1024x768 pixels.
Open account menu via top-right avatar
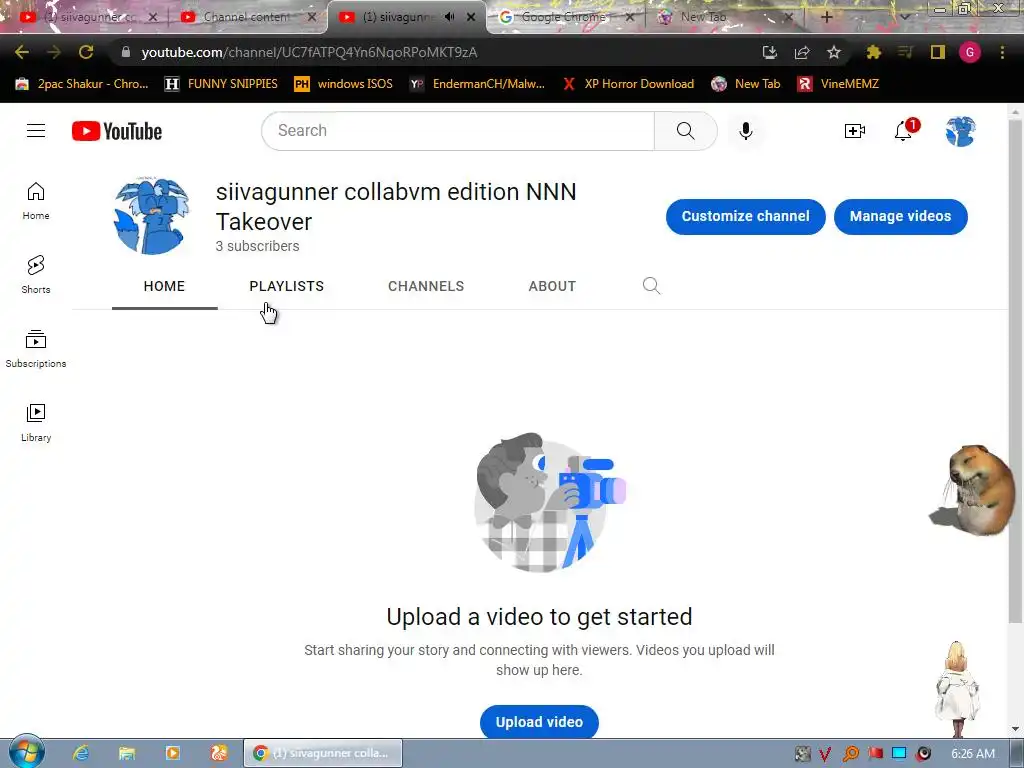[961, 131]
